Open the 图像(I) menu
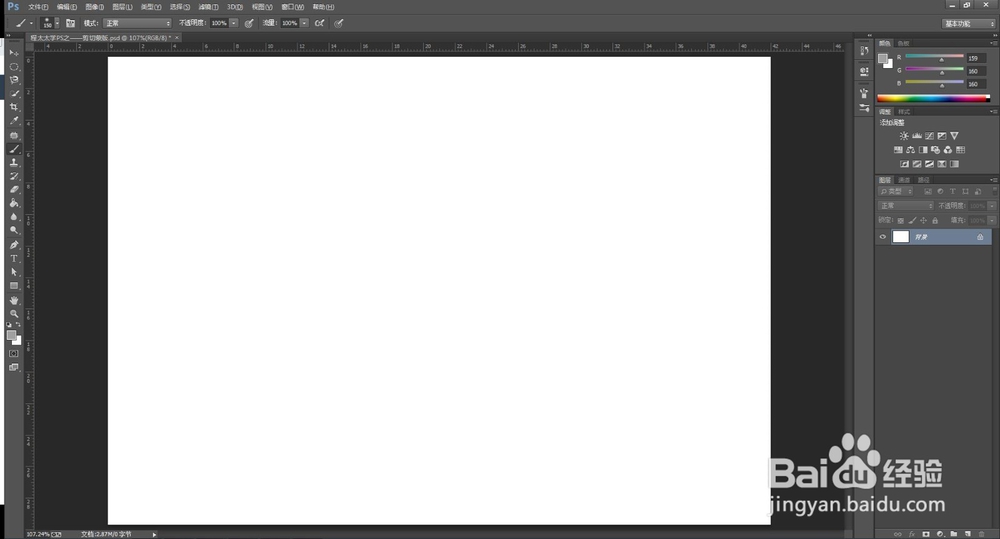 (94, 7)
